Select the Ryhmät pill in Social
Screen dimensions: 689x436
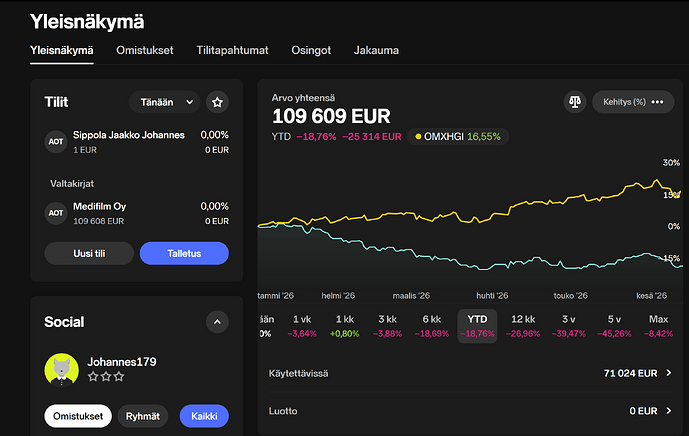pos(143,416)
